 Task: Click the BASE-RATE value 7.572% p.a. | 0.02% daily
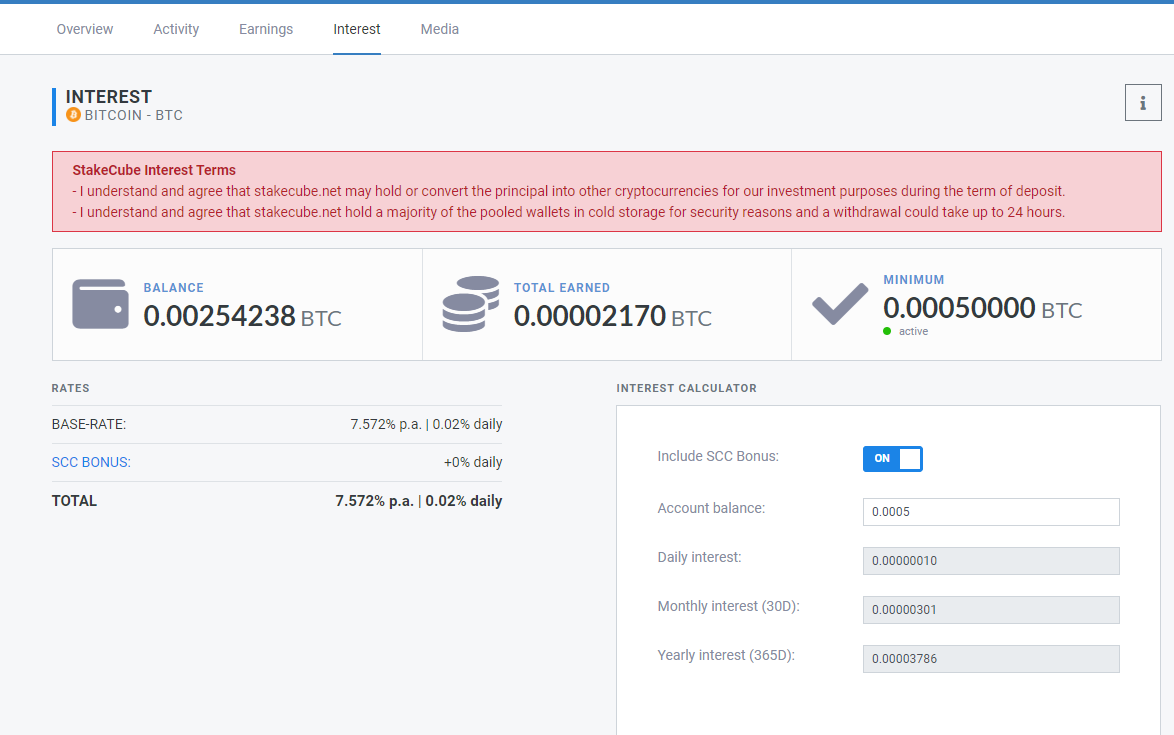click(x=426, y=424)
